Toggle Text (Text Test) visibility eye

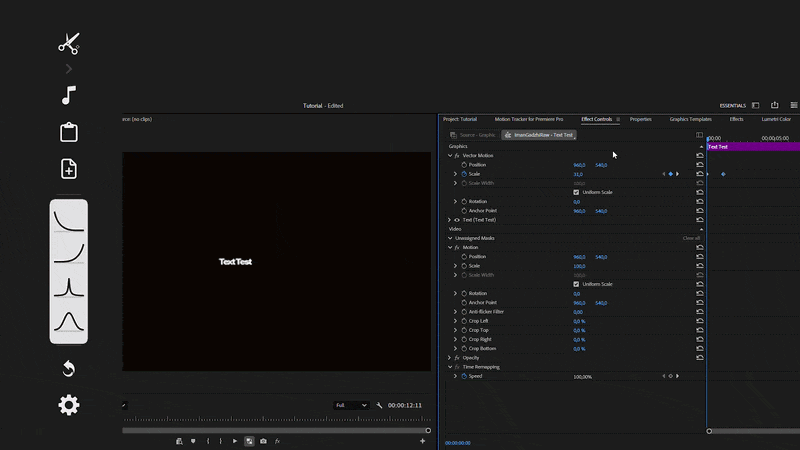pyautogui.click(x=457, y=220)
